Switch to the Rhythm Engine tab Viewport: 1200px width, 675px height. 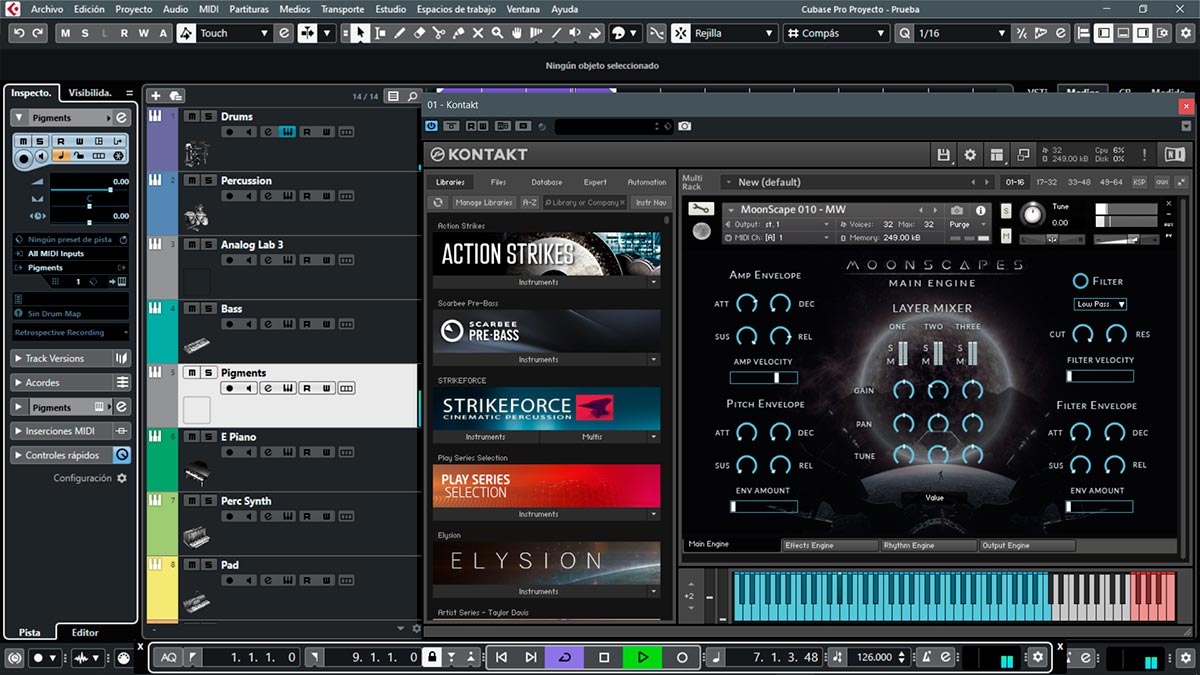click(x=928, y=546)
